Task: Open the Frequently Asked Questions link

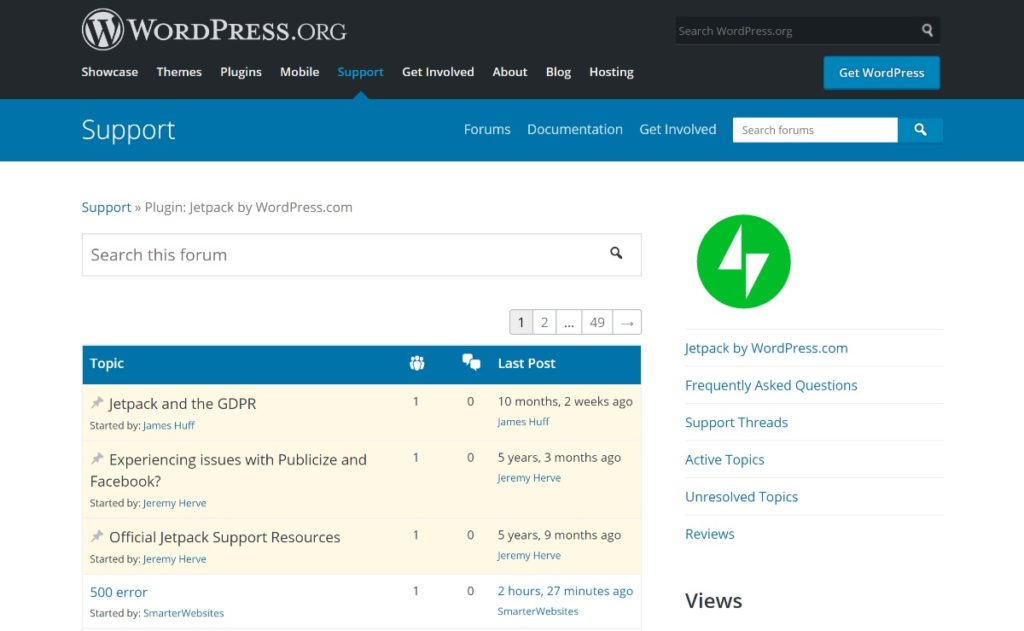Action: point(770,385)
